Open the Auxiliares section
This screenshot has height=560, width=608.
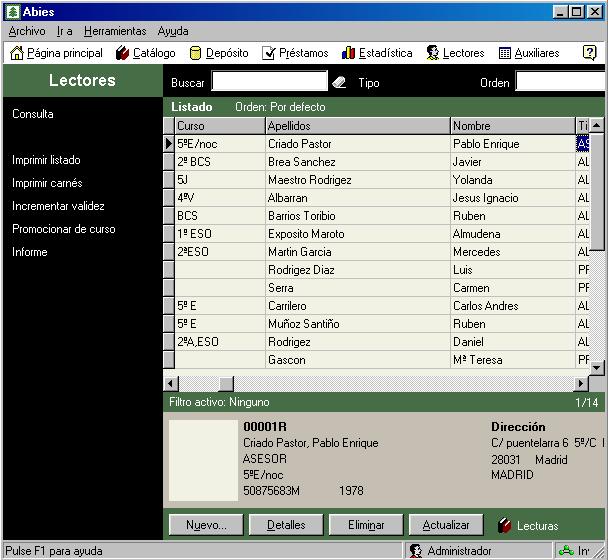(528, 53)
